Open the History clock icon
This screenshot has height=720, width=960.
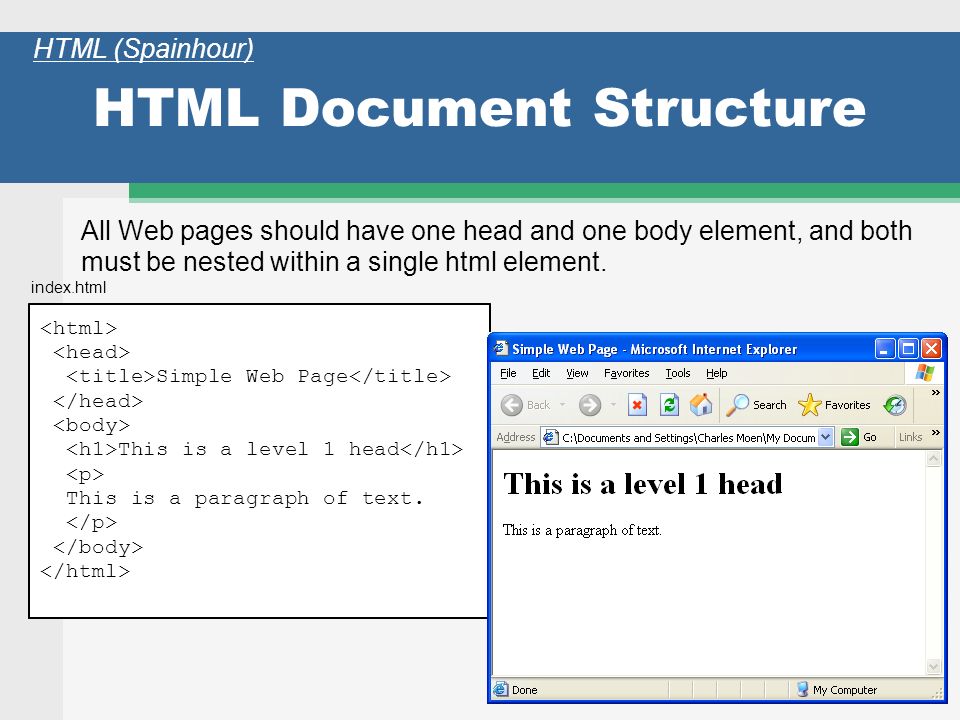(895, 405)
